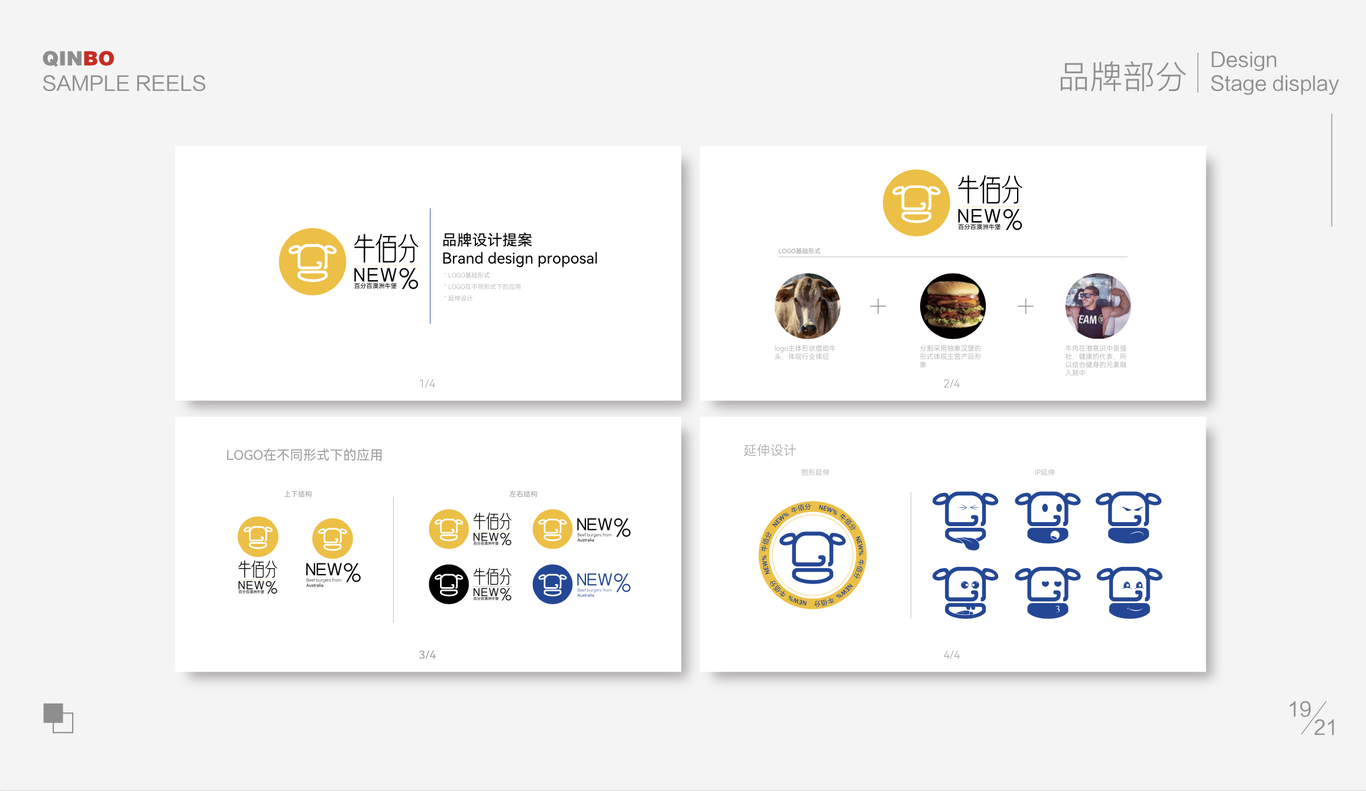1366x791 pixels.
Task: Click the '品牌设计提案' title
Action: [x=487, y=240]
